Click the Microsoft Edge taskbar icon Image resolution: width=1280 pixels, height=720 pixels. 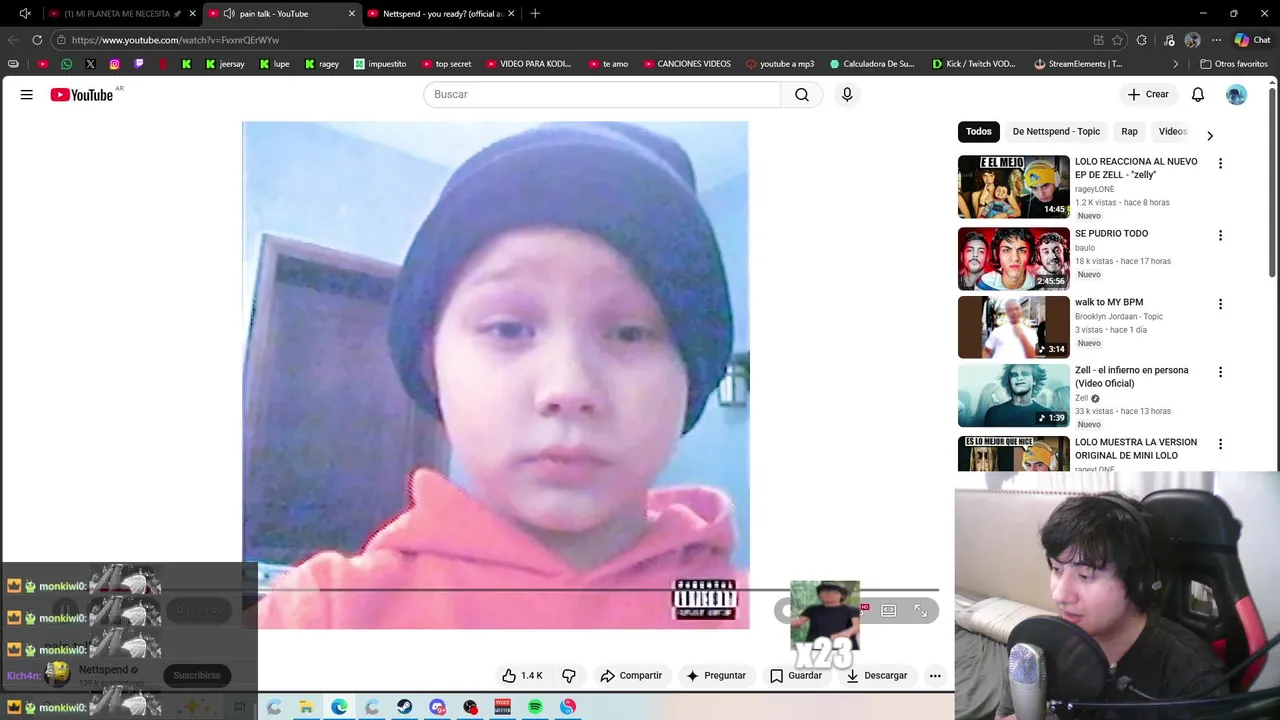pos(339,707)
